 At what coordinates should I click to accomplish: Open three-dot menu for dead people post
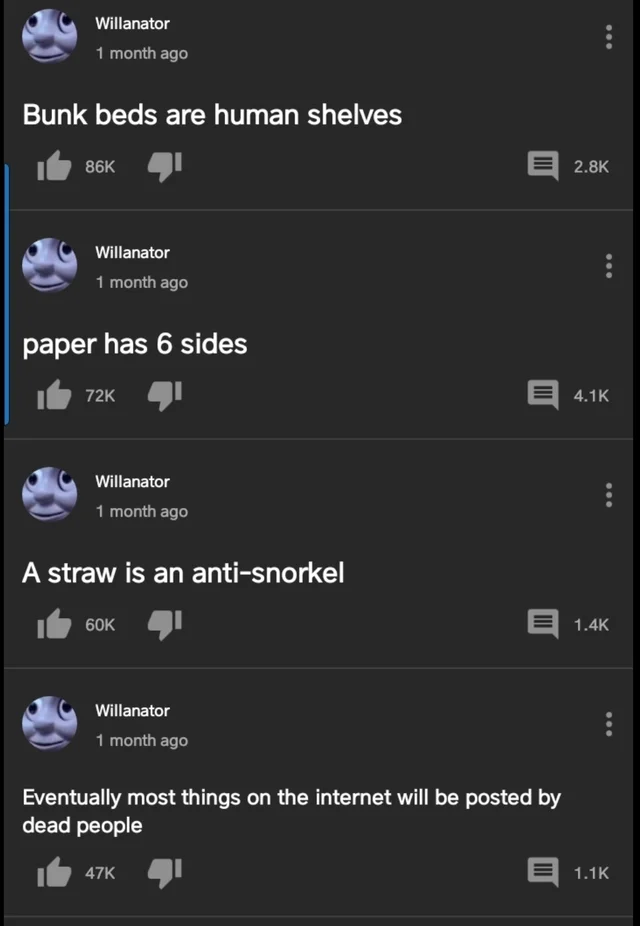pos(609,724)
